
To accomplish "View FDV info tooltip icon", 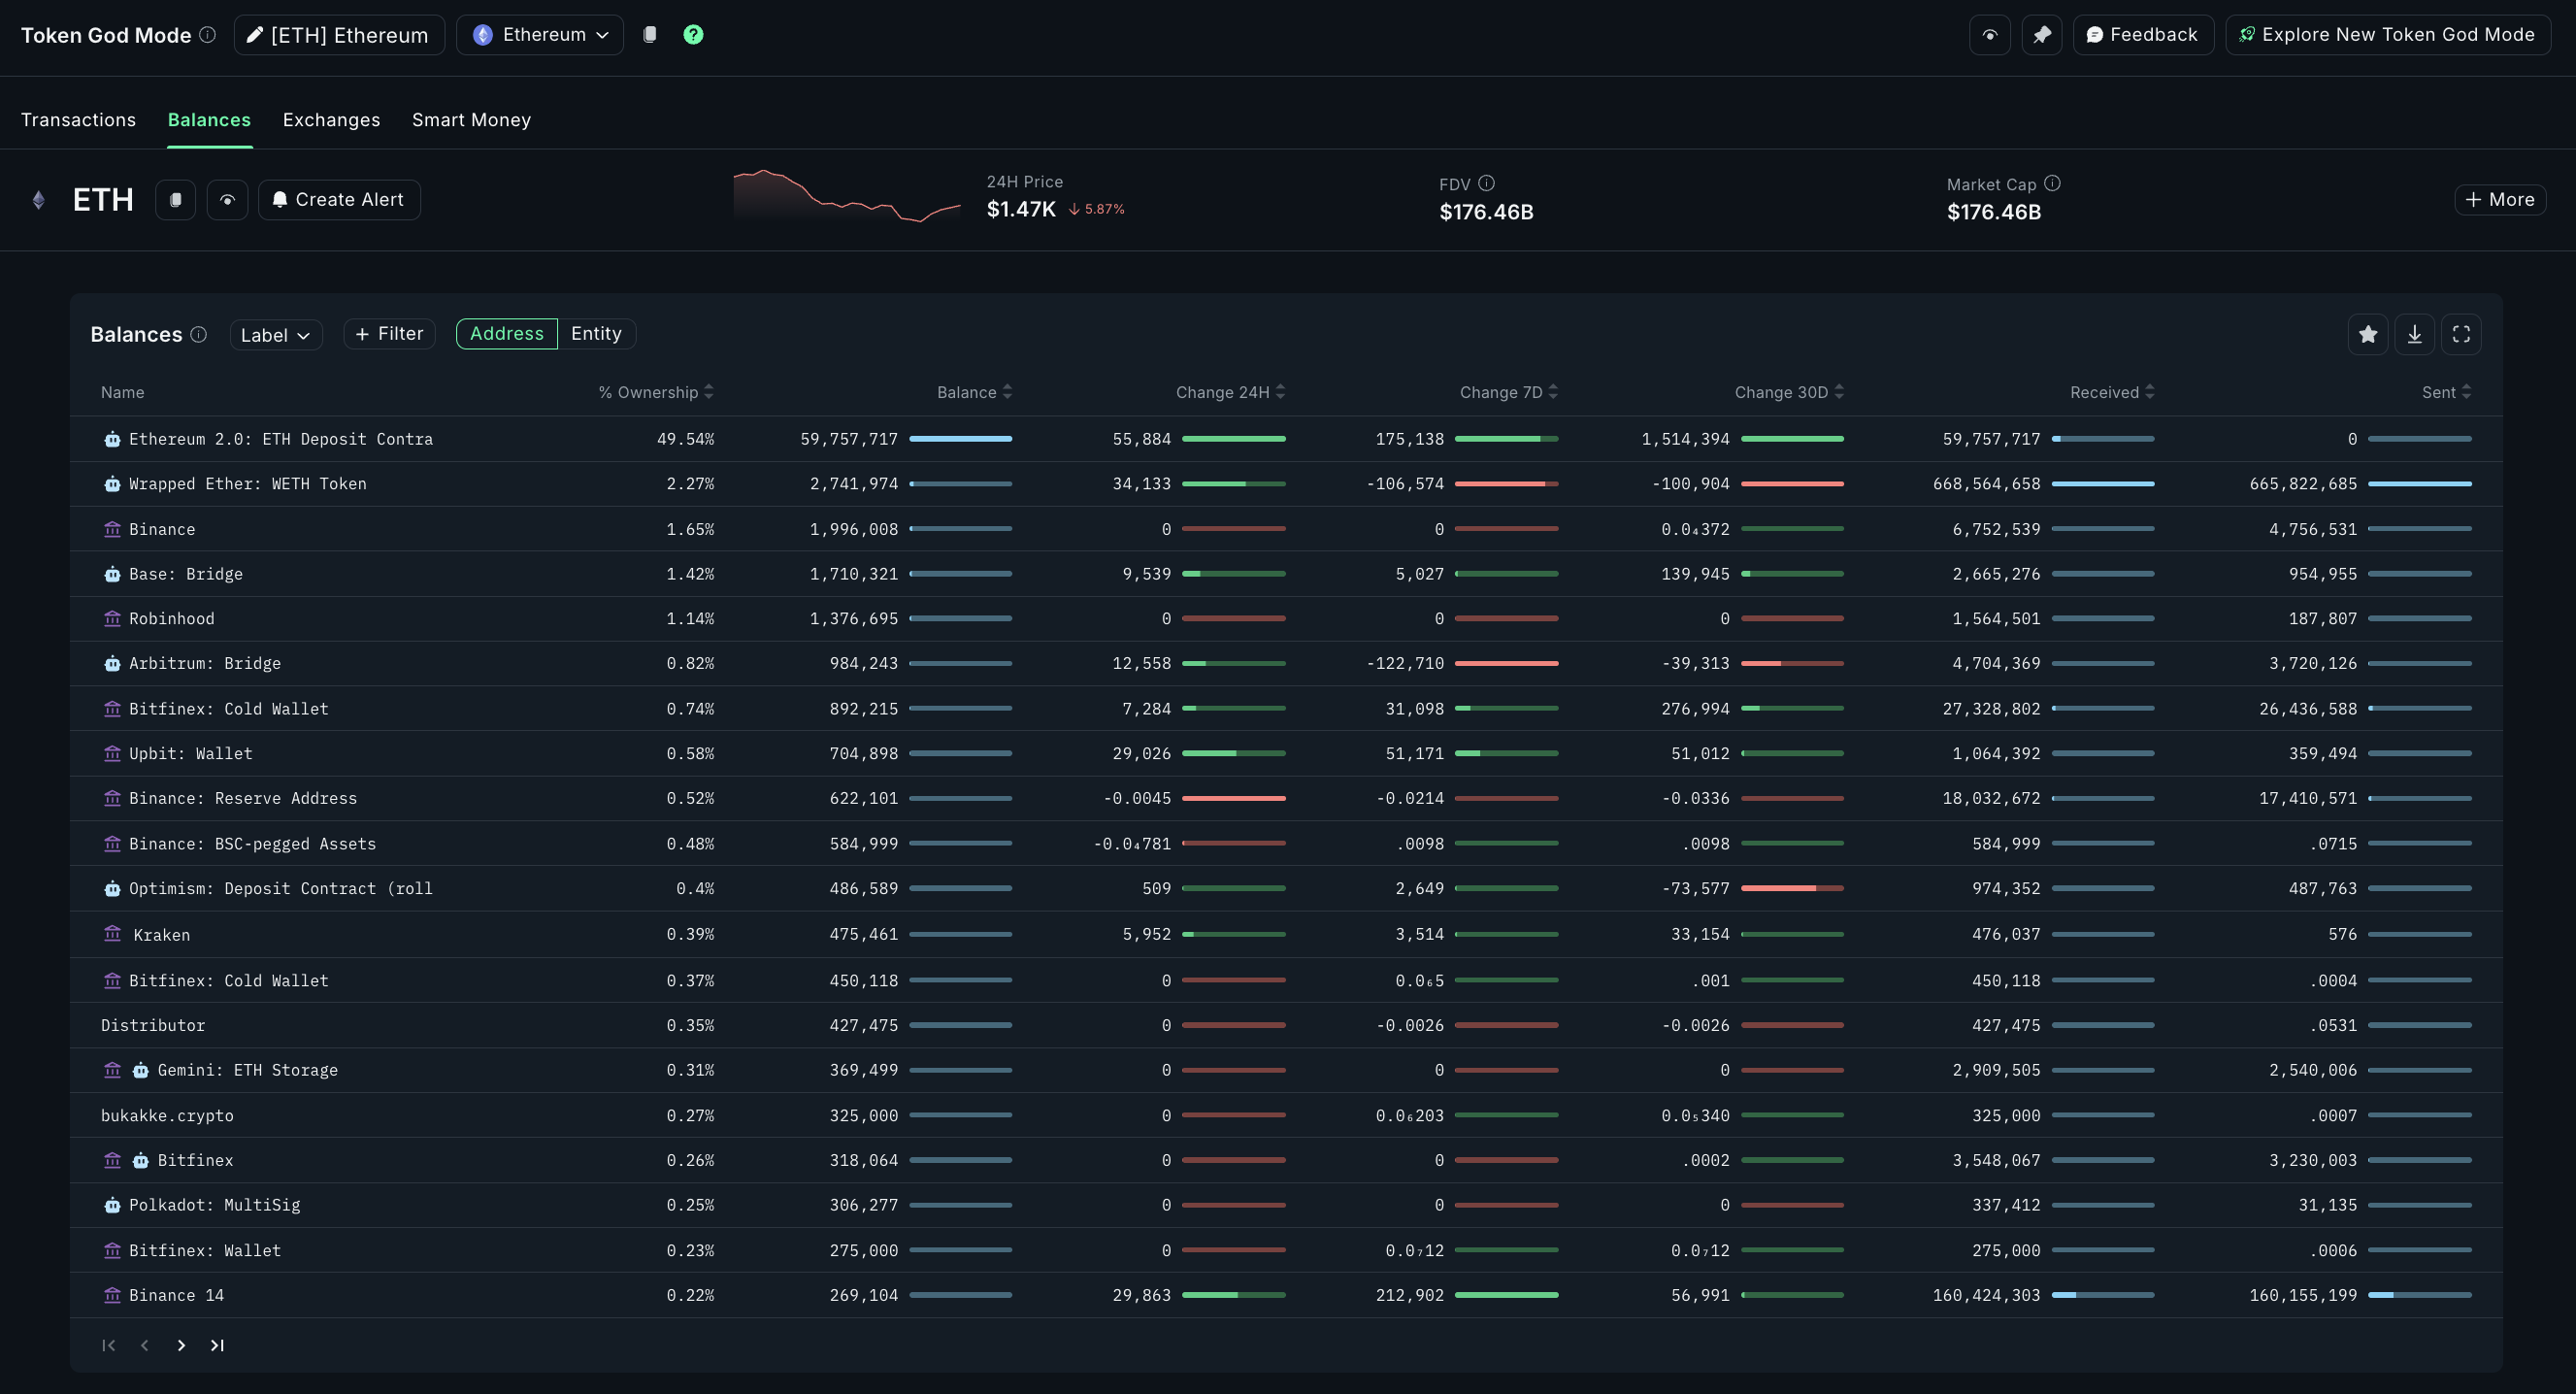I will pyautogui.click(x=1486, y=183).
